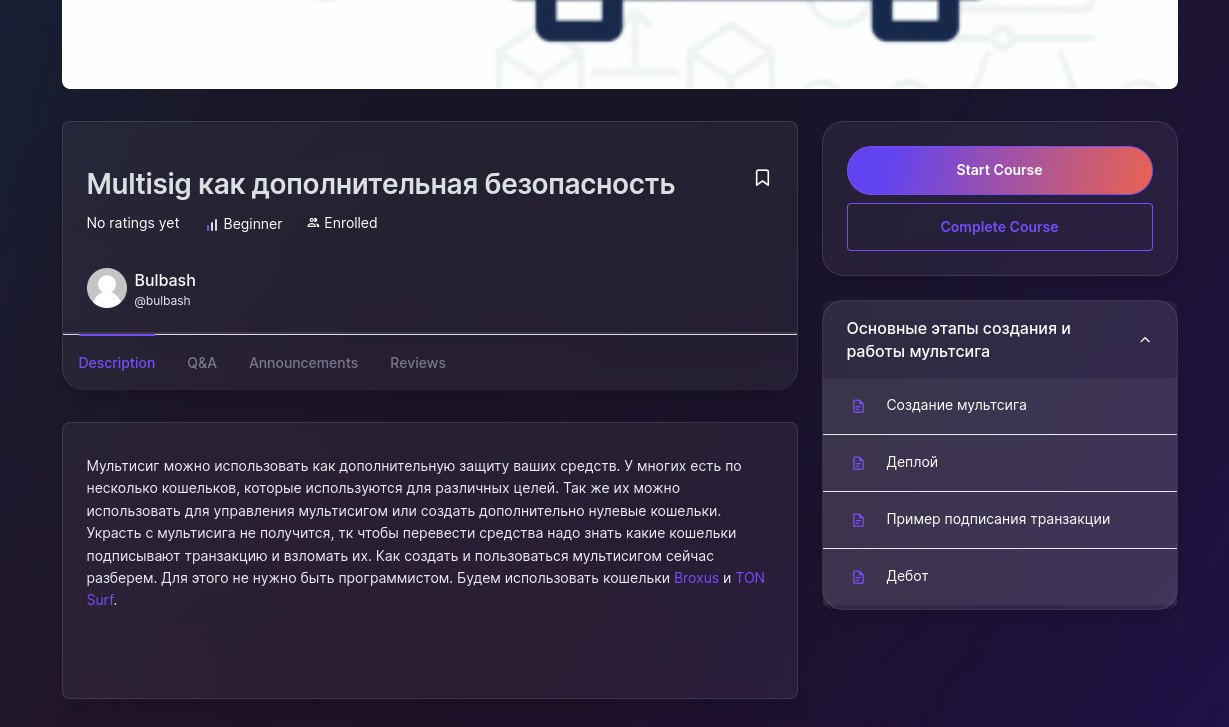The width and height of the screenshot is (1229, 727).
Task: Click the Complete Course button
Action: (x=999, y=227)
